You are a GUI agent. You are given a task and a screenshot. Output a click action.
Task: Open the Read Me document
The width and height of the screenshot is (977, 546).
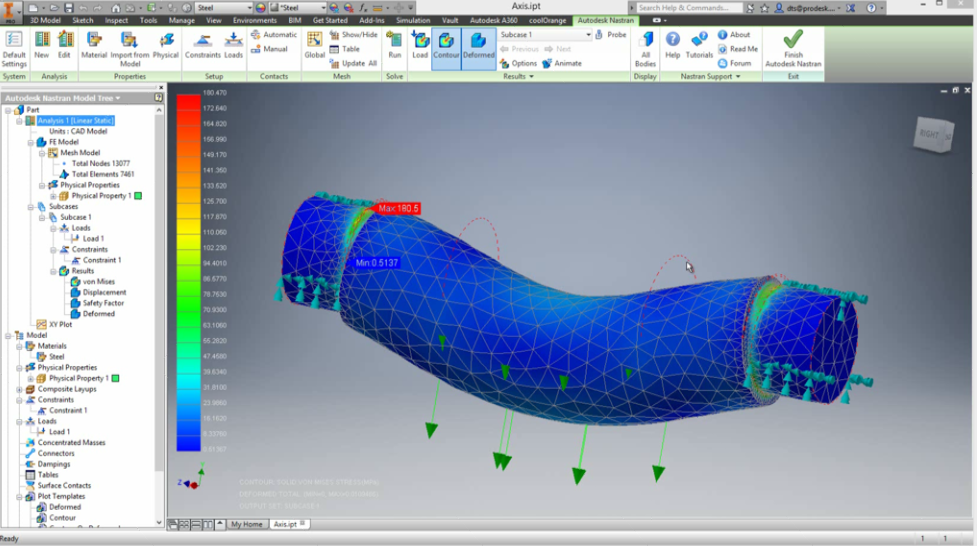tap(738, 49)
